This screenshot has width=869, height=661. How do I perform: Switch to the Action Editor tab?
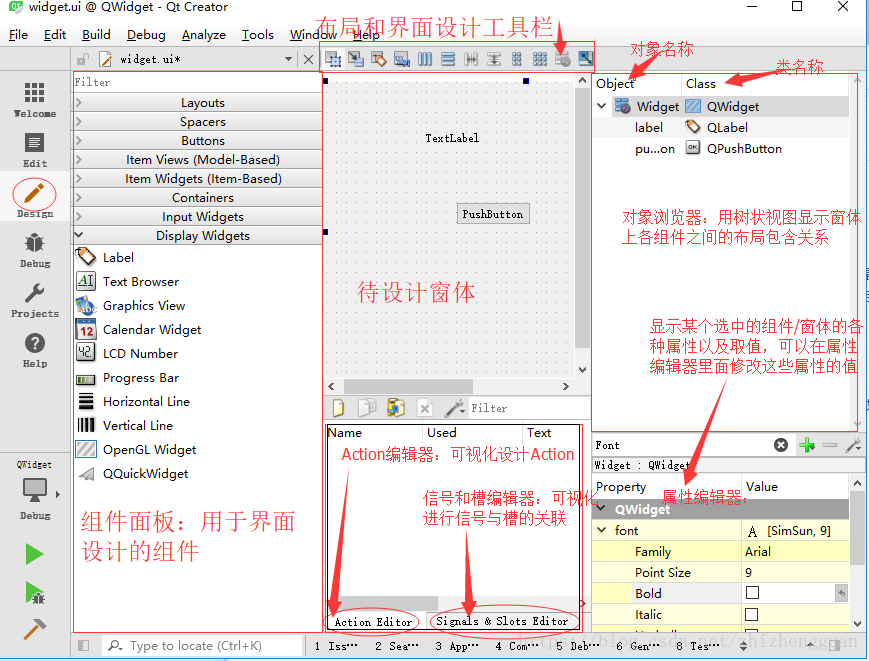point(373,622)
